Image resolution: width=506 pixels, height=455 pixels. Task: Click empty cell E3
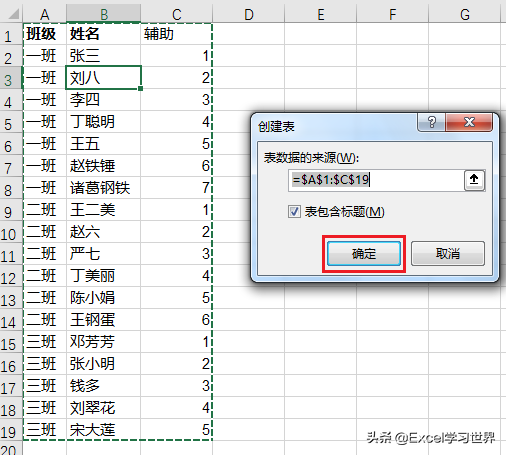click(x=321, y=78)
